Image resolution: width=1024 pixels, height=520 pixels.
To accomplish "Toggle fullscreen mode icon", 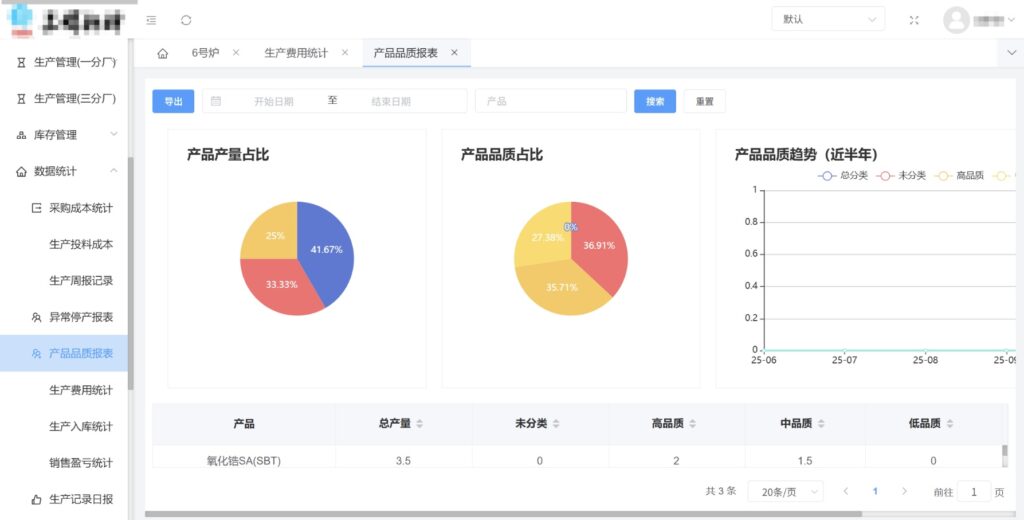I will coord(913,20).
